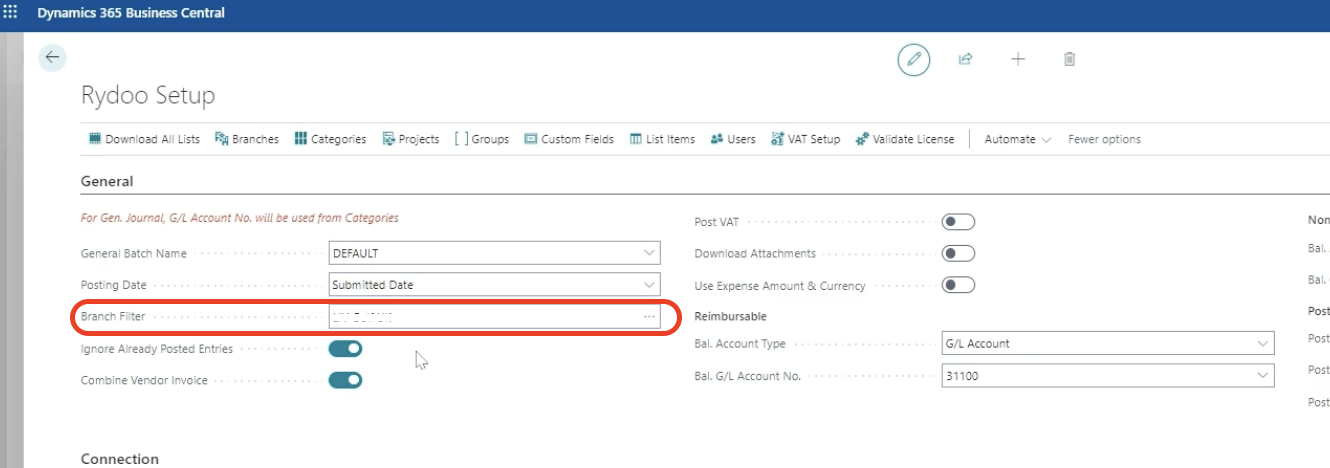The height and width of the screenshot is (468, 1330).
Task: Toggle Combine Vendor Invoice switch
Action: coord(345,380)
